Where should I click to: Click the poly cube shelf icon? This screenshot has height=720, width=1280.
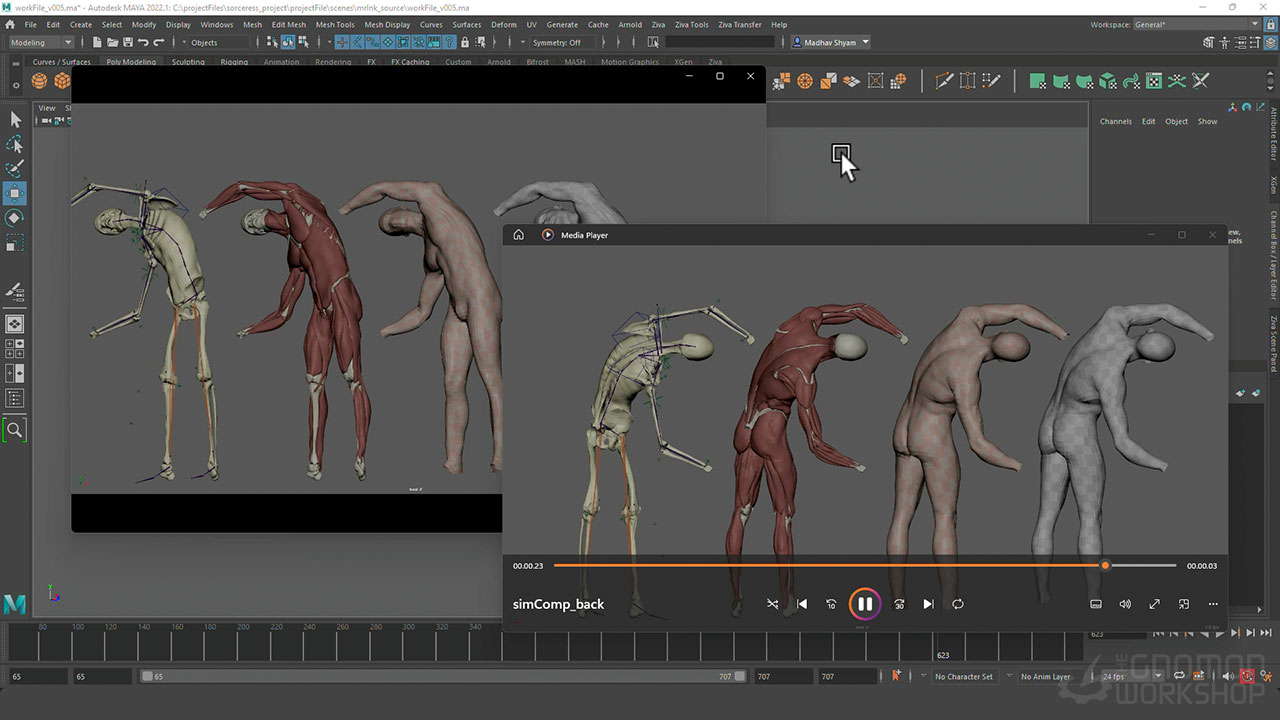click(x=62, y=81)
